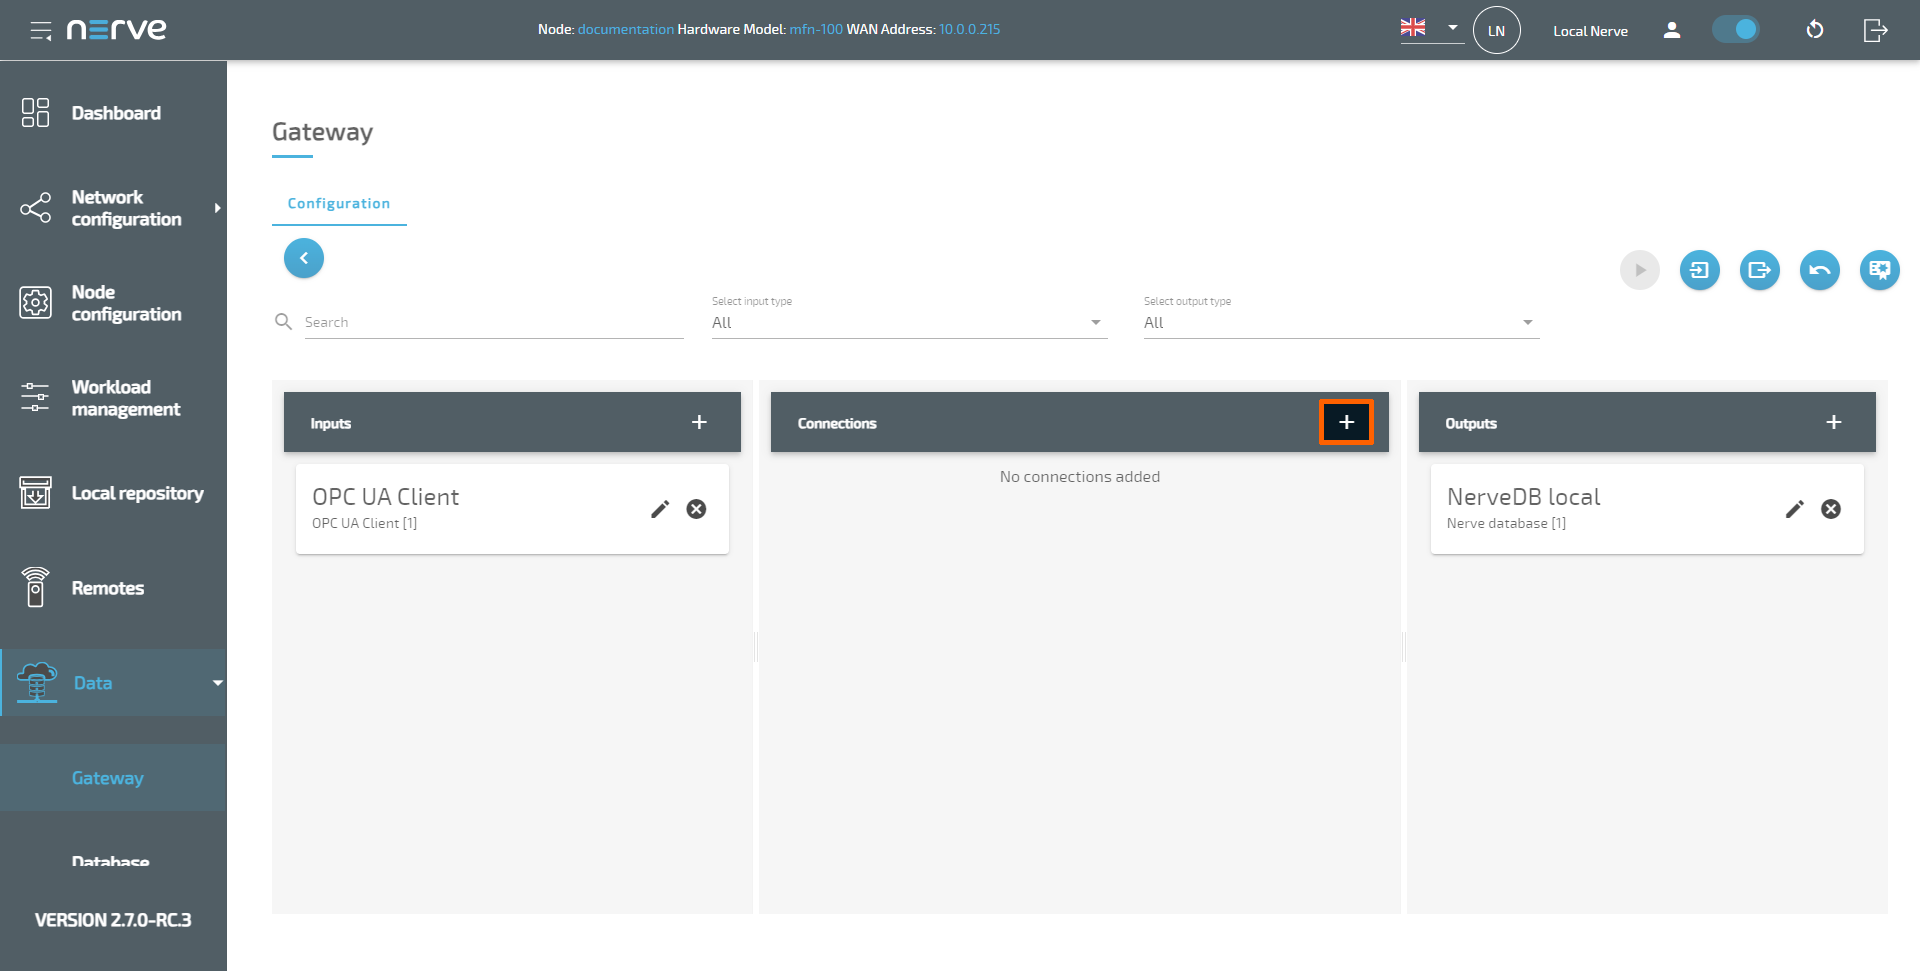Add a new output with plus icon
The image size is (1920, 971).
coord(1833,422)
